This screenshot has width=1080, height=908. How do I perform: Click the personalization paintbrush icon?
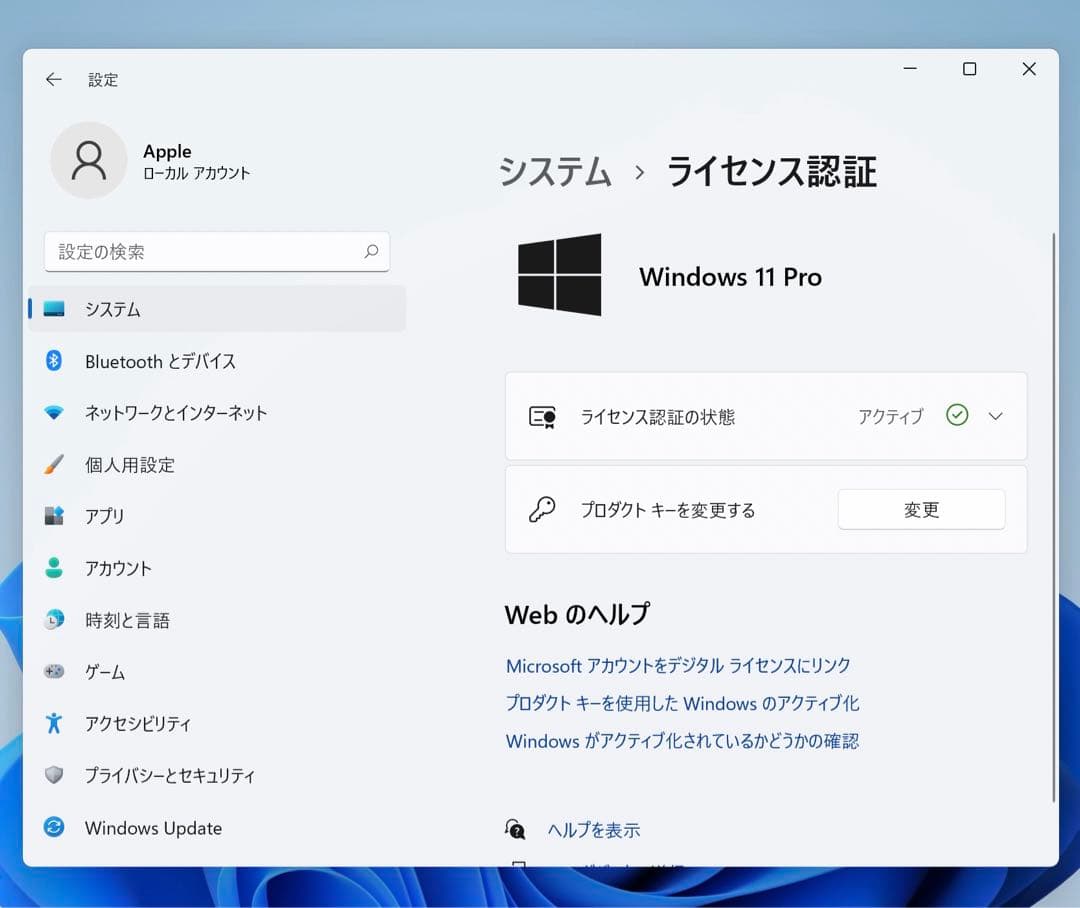click(54, 465)
